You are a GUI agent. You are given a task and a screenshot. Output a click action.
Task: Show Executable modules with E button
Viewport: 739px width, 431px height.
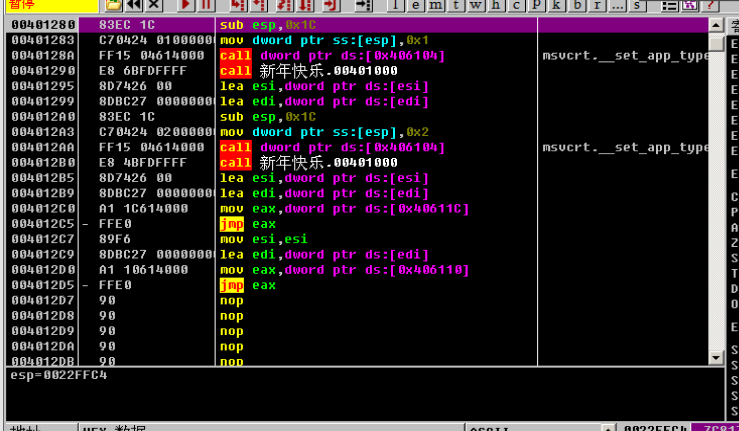415,6
